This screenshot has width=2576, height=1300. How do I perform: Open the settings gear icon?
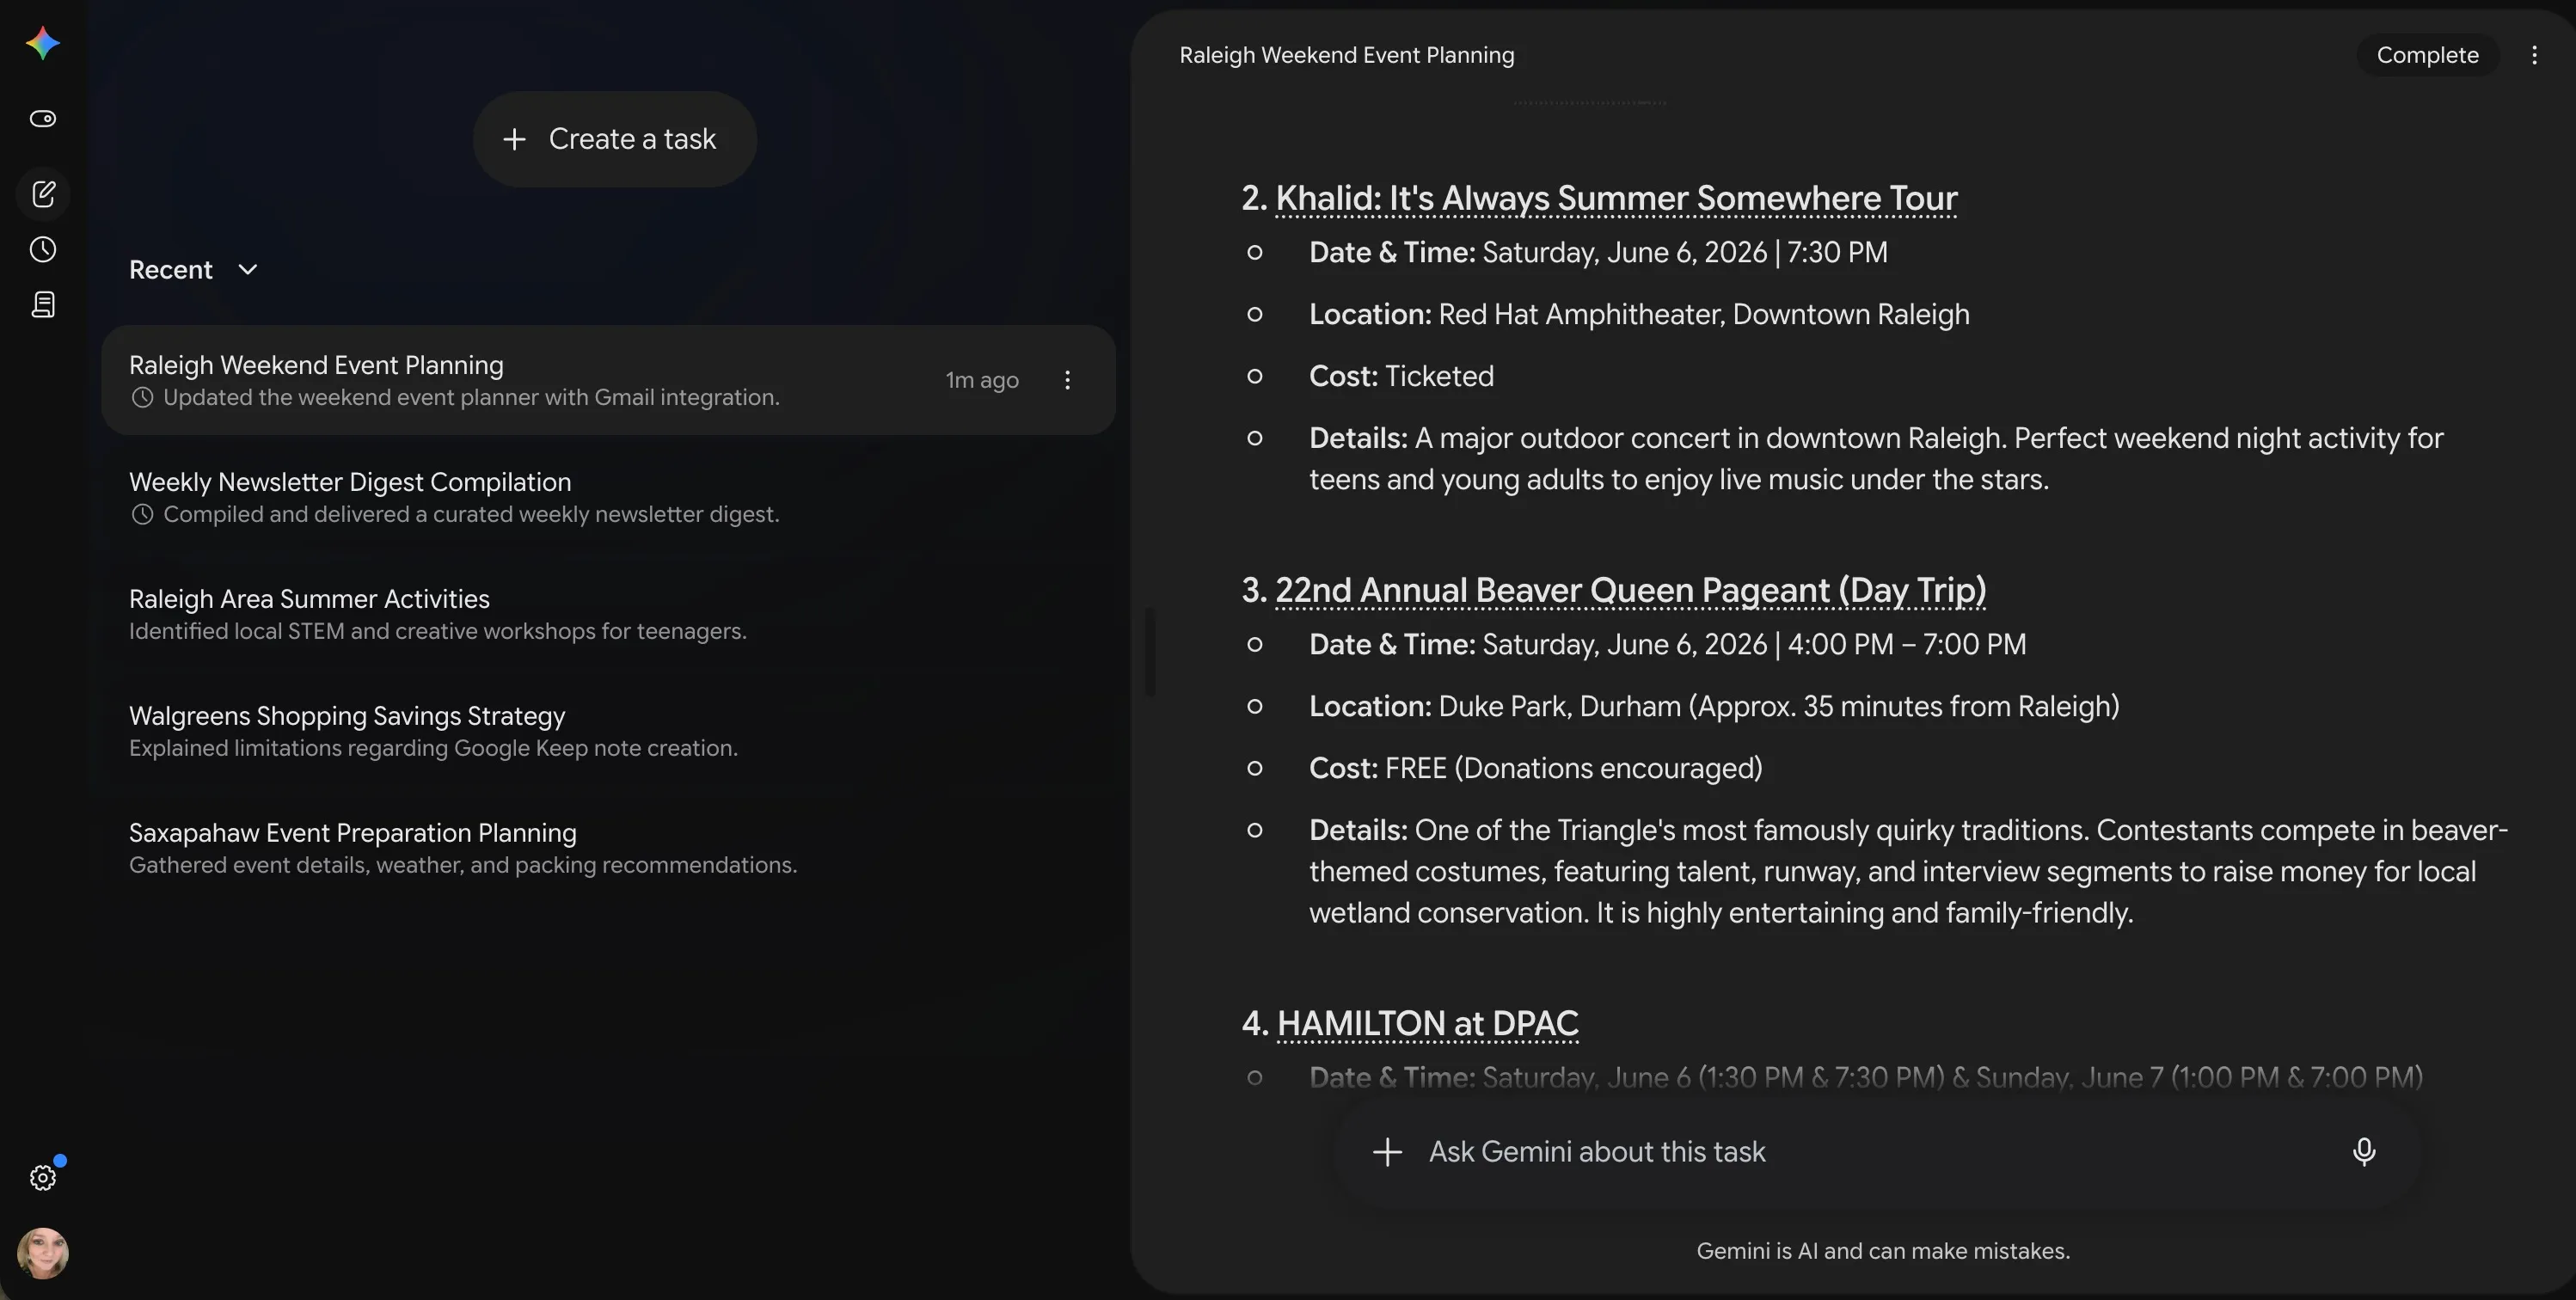pos(43,1177)
